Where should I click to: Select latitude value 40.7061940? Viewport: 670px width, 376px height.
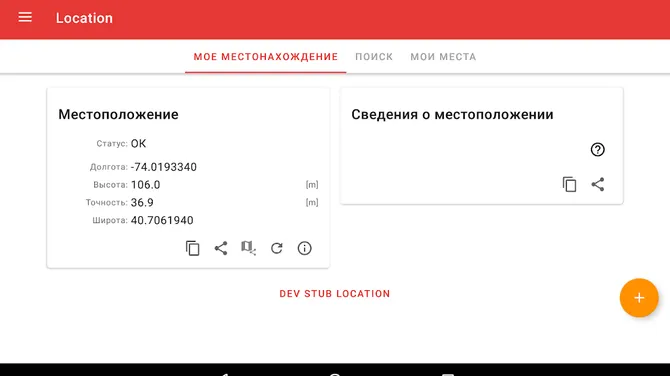pyautogui.click(x=162, y=220)
